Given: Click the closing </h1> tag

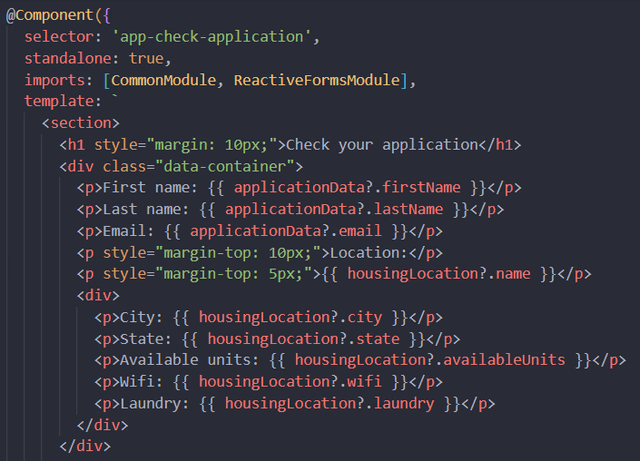Looking at the screenshot, I should click(500, 145).
